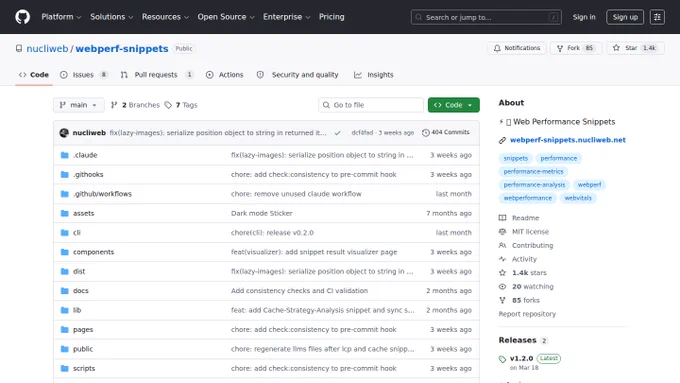Click 'chore: remove unused claude workflow' message
This screenshot has height=383, width=680.
click(296, 194)
